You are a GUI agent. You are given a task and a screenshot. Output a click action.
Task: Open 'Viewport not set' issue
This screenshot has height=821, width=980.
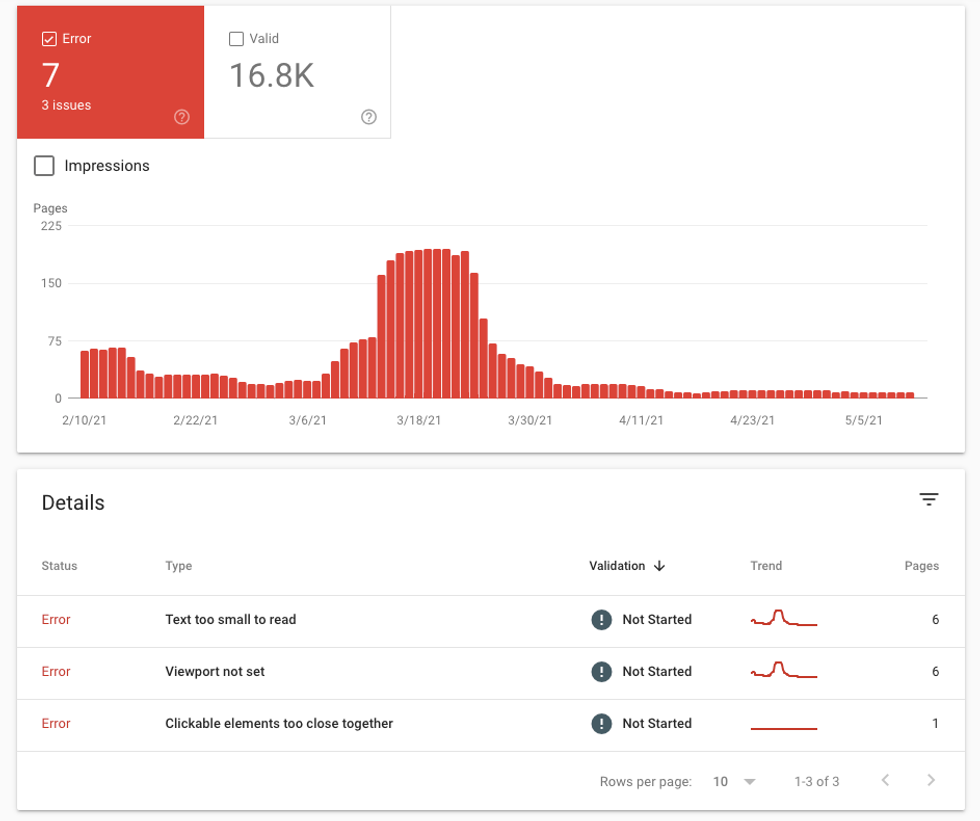pyautogui.click(x=215, y=672)
